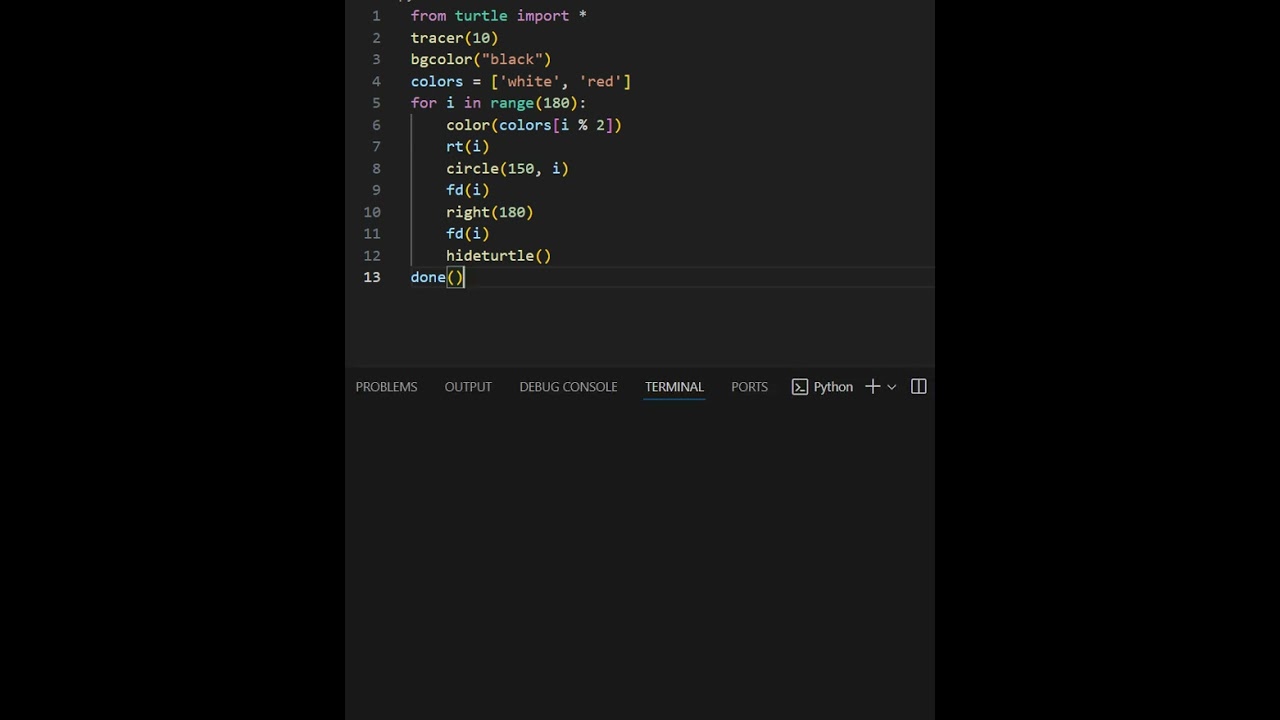Screen dimensions: 1280x720
Task: Click line number 5 in the gutter
Action: click(x=376, y=103)
